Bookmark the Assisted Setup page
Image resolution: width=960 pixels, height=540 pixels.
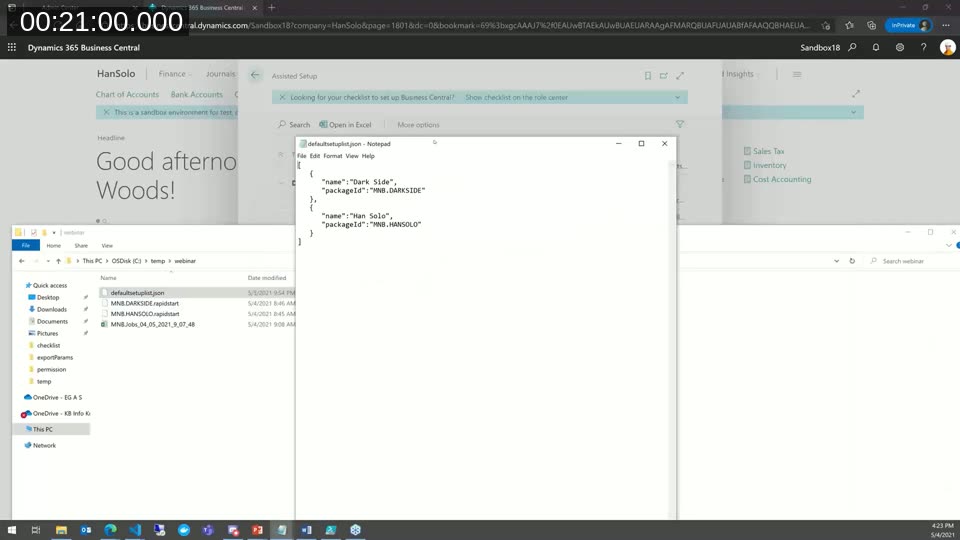tap(648, 76)
